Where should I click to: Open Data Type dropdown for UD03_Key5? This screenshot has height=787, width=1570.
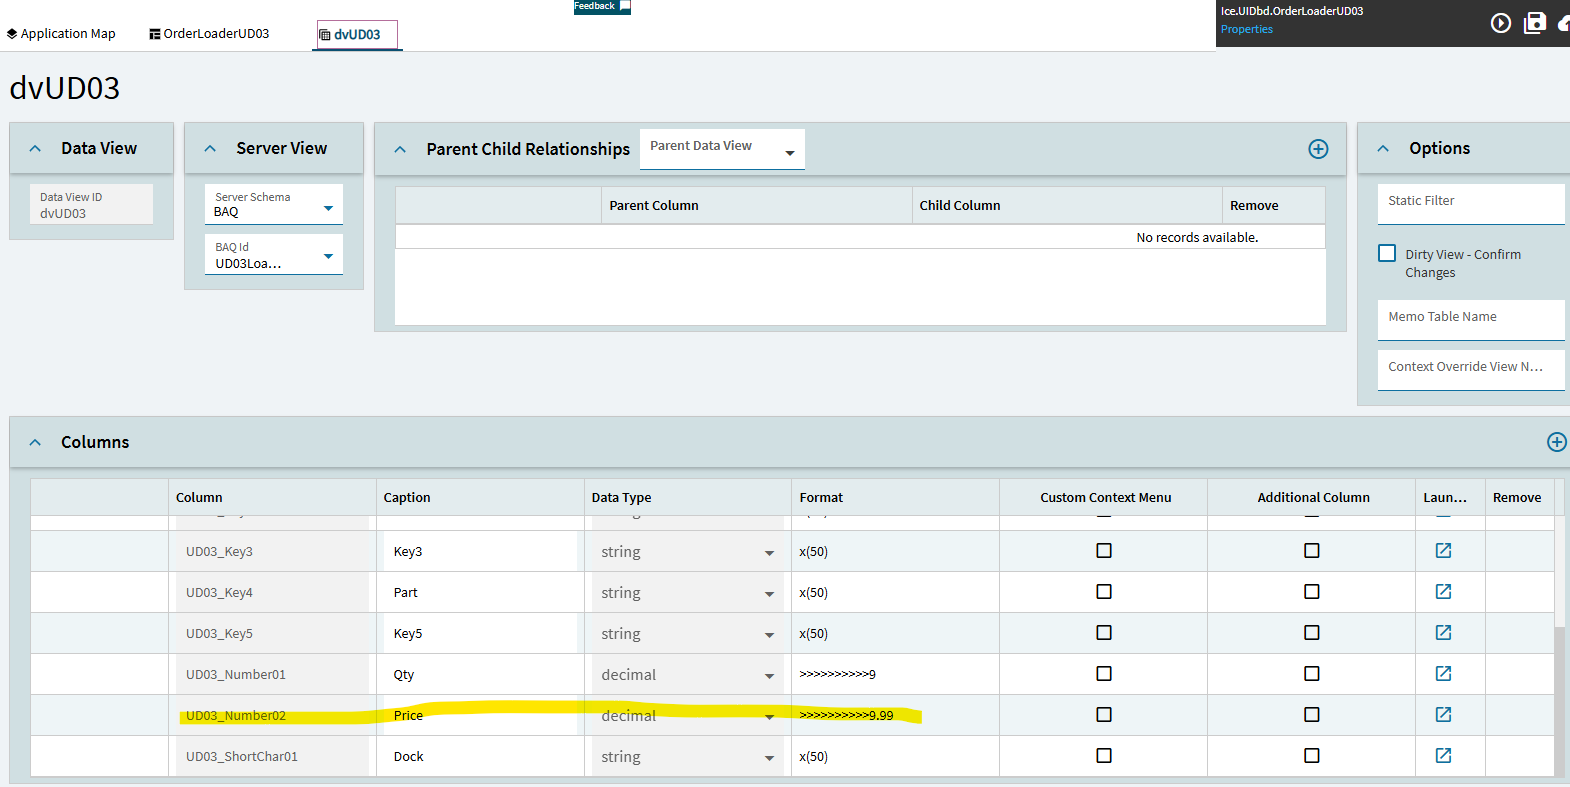coord(769,635)
